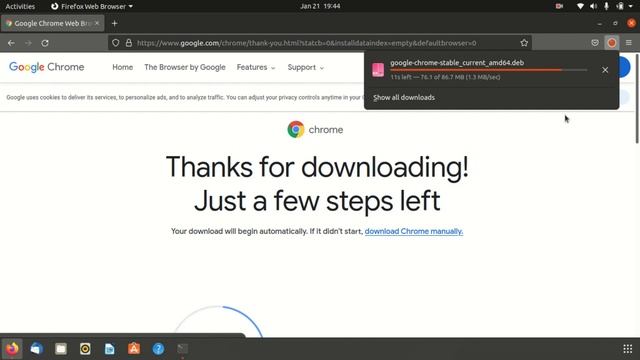Image resolution: width=640 pixels, height=360 pixels.
Task: Open the clock and calendar panel
Action: (320, 6)
